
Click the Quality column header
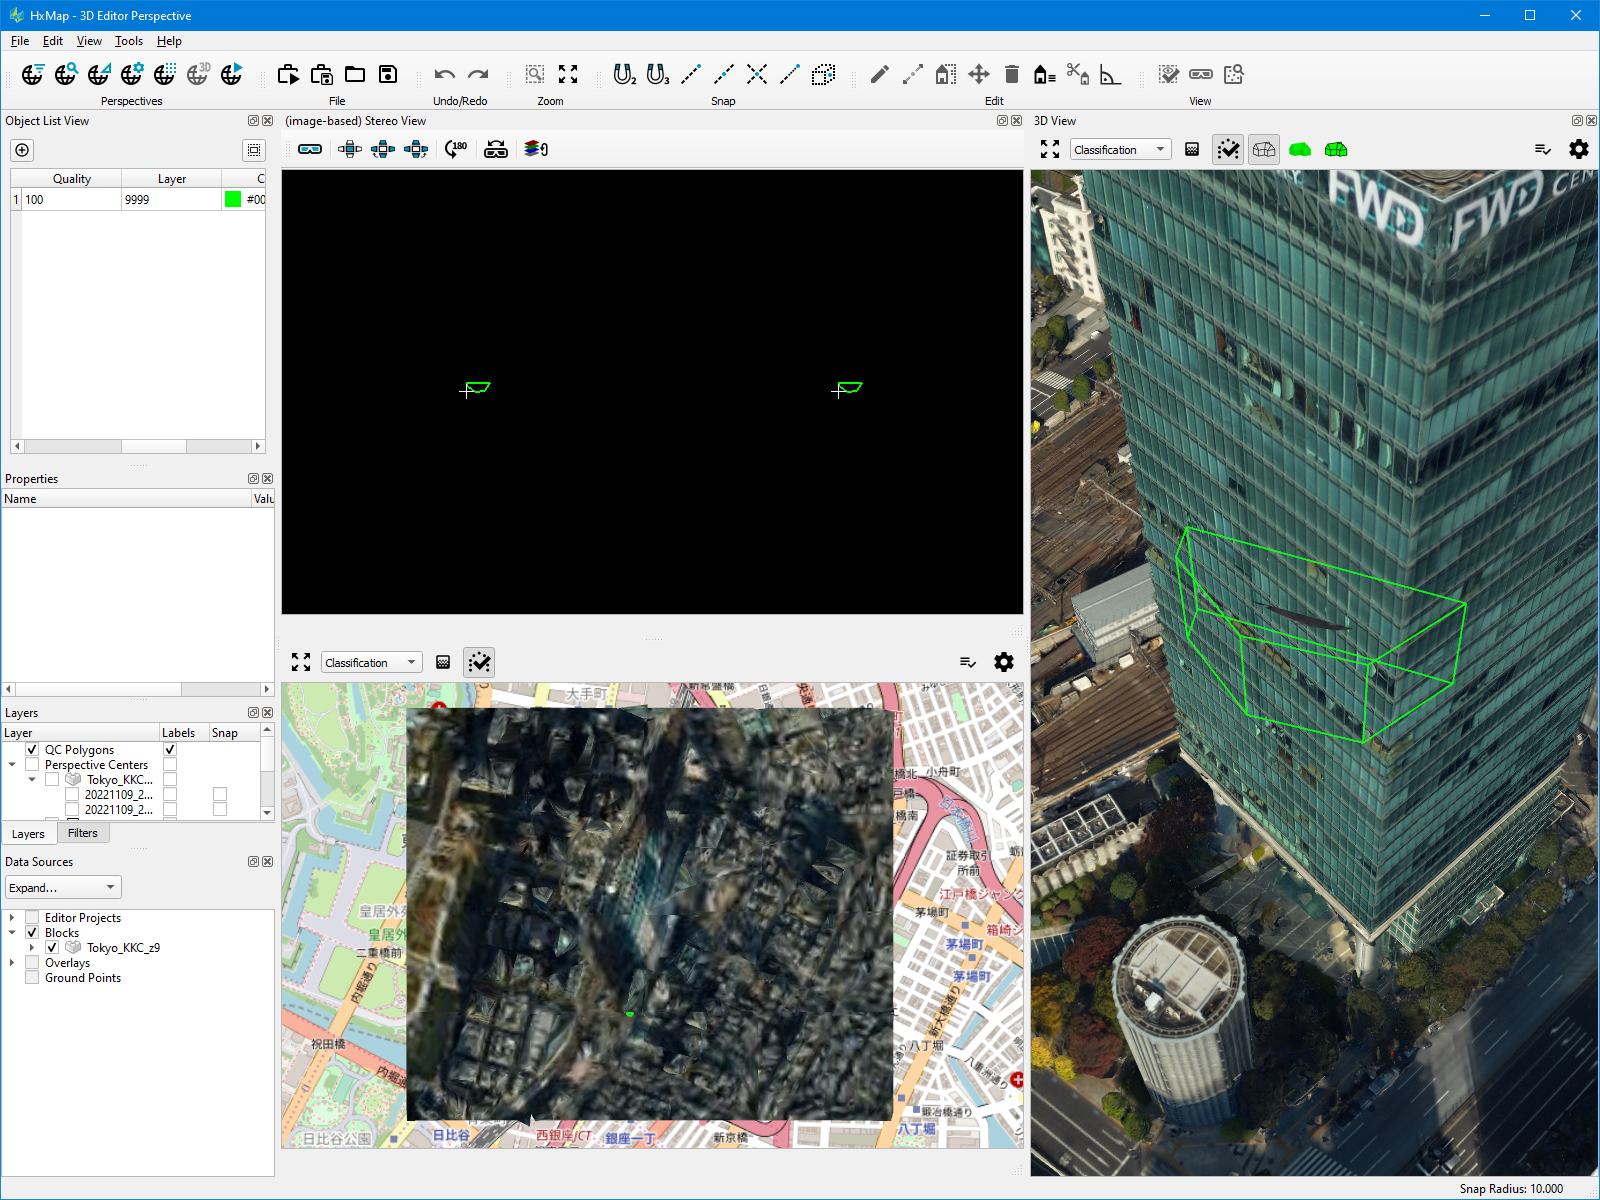[x=72, y=178]
